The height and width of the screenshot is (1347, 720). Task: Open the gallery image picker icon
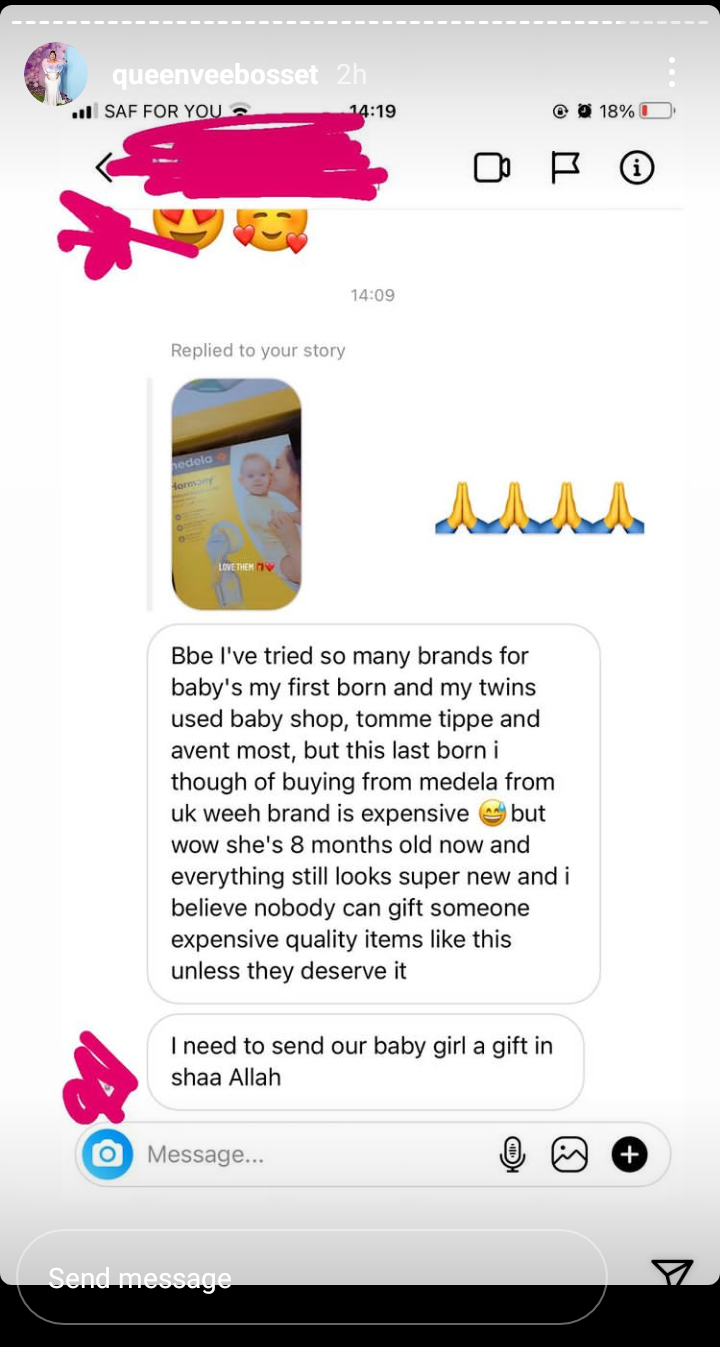point(570,1154)
